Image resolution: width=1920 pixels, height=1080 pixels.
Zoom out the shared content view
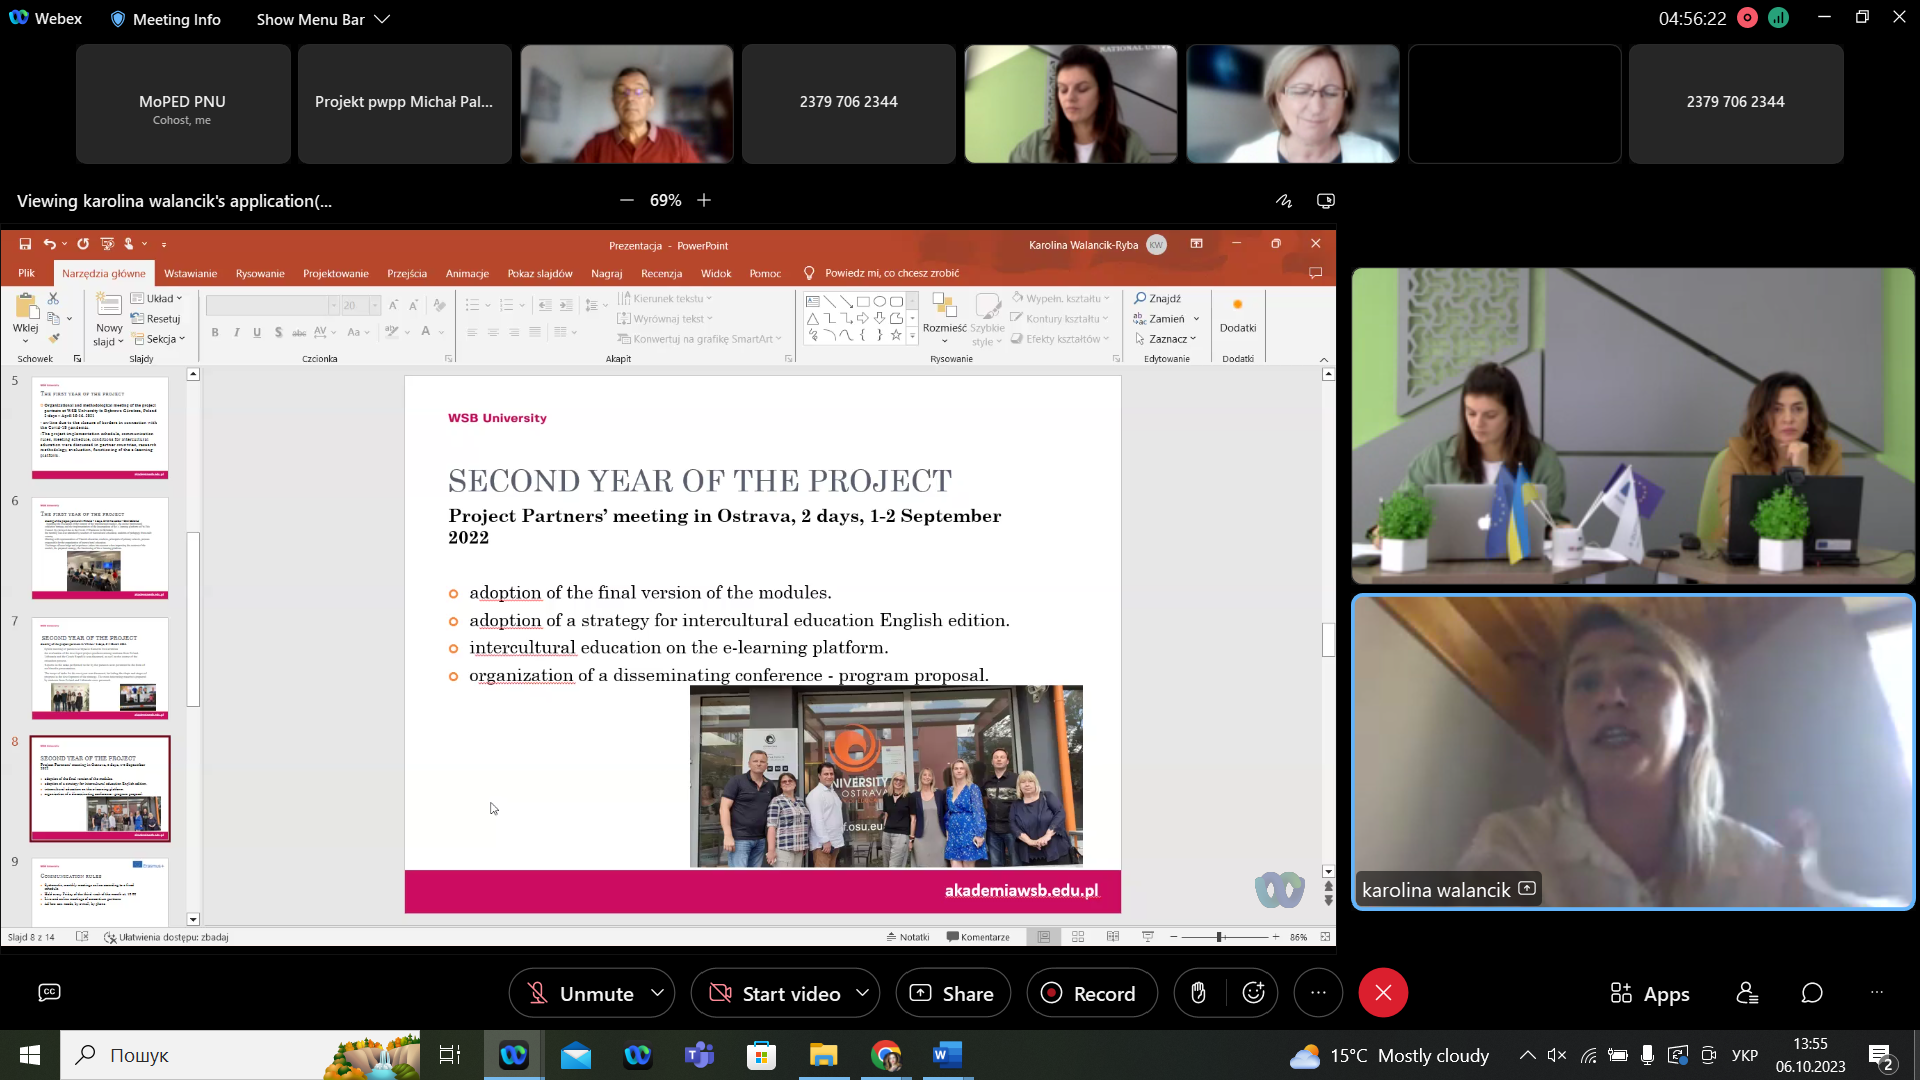(627, 201)
